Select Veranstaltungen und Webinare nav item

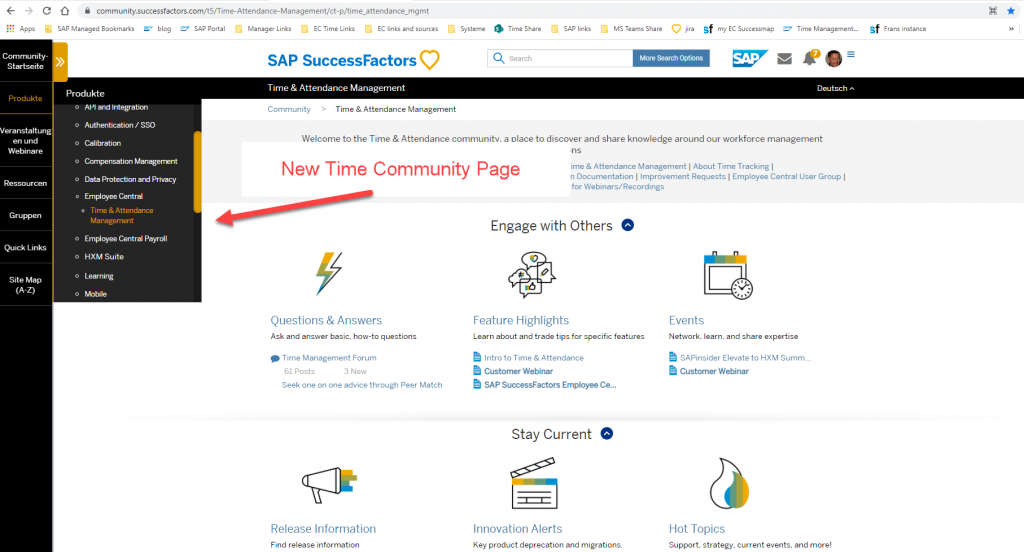click(25, 140)
